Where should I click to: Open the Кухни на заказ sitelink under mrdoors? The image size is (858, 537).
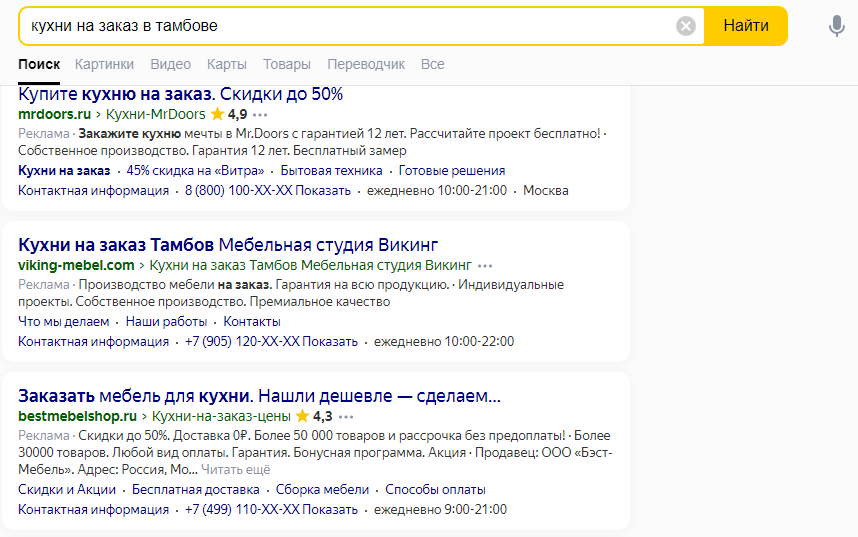click(64, 171)
